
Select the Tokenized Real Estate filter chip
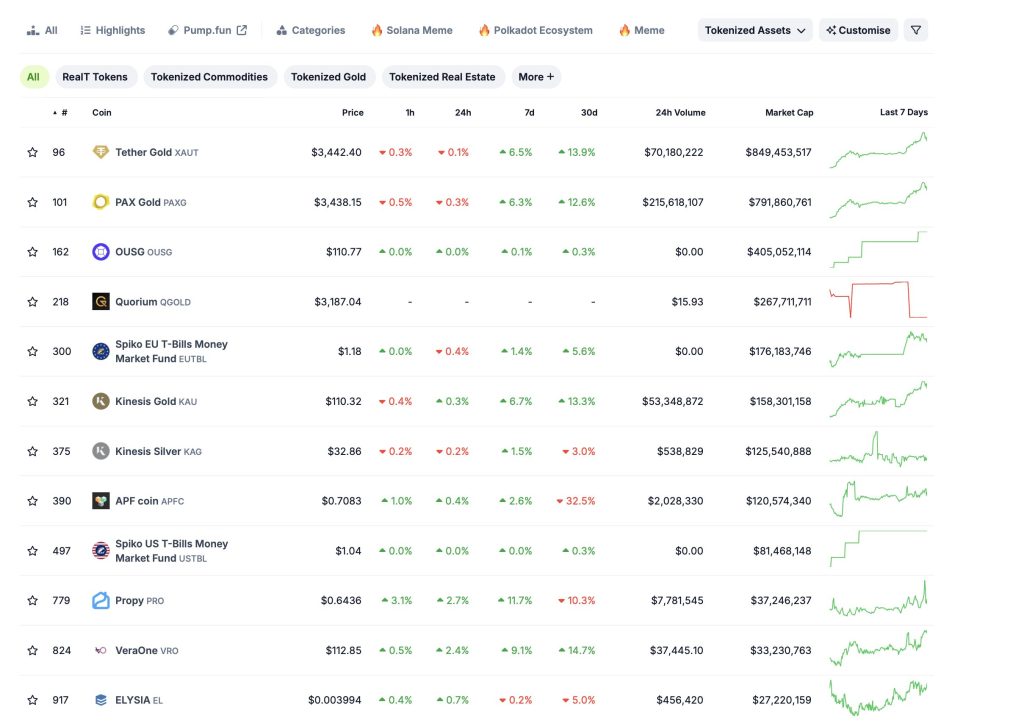coord(442,76)
